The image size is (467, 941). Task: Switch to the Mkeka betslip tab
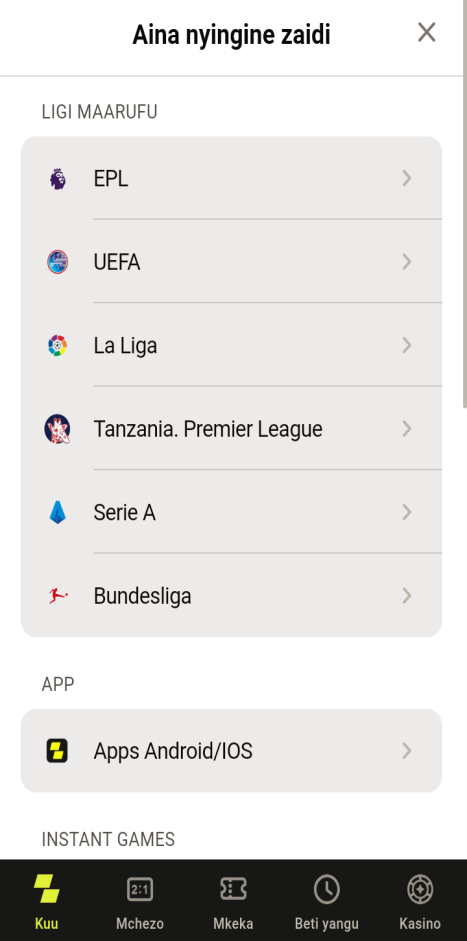(233, 901)
